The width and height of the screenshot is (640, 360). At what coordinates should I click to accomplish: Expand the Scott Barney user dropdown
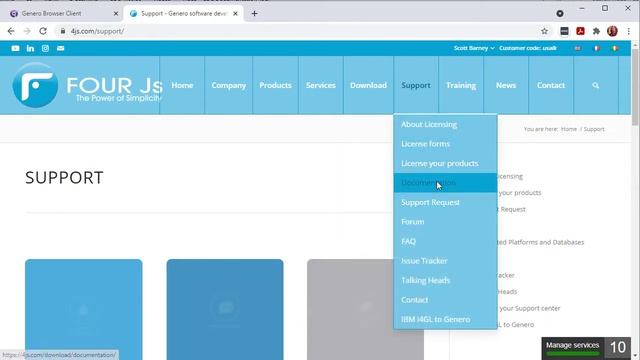[474, 48]
